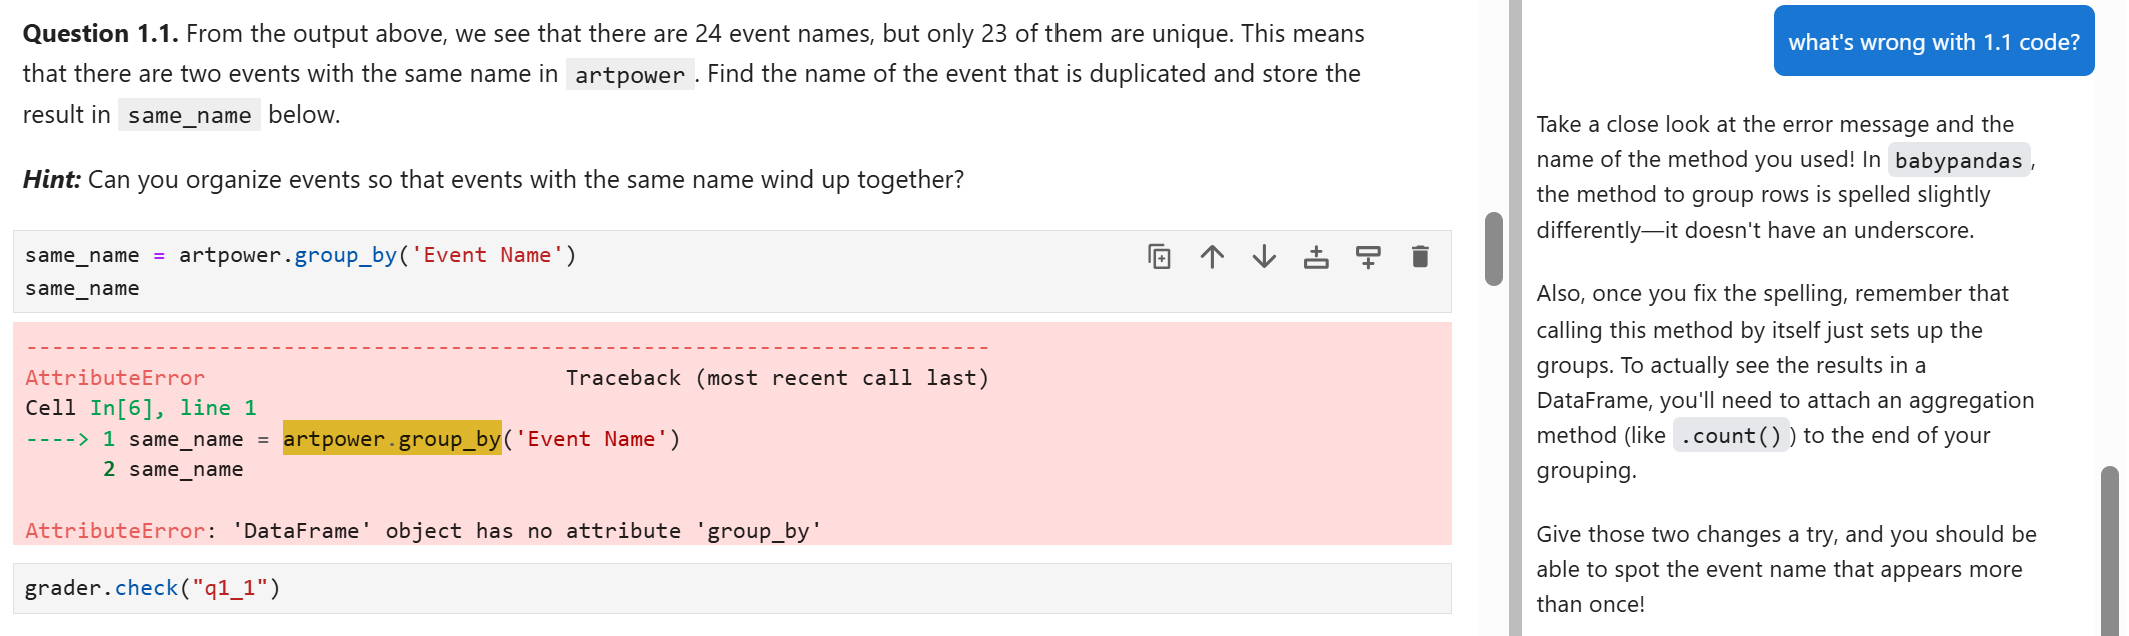The image size is (2129, 636).
Task: Click the babypandas inline code in chat reply
Action: [x=1957, y=159]
